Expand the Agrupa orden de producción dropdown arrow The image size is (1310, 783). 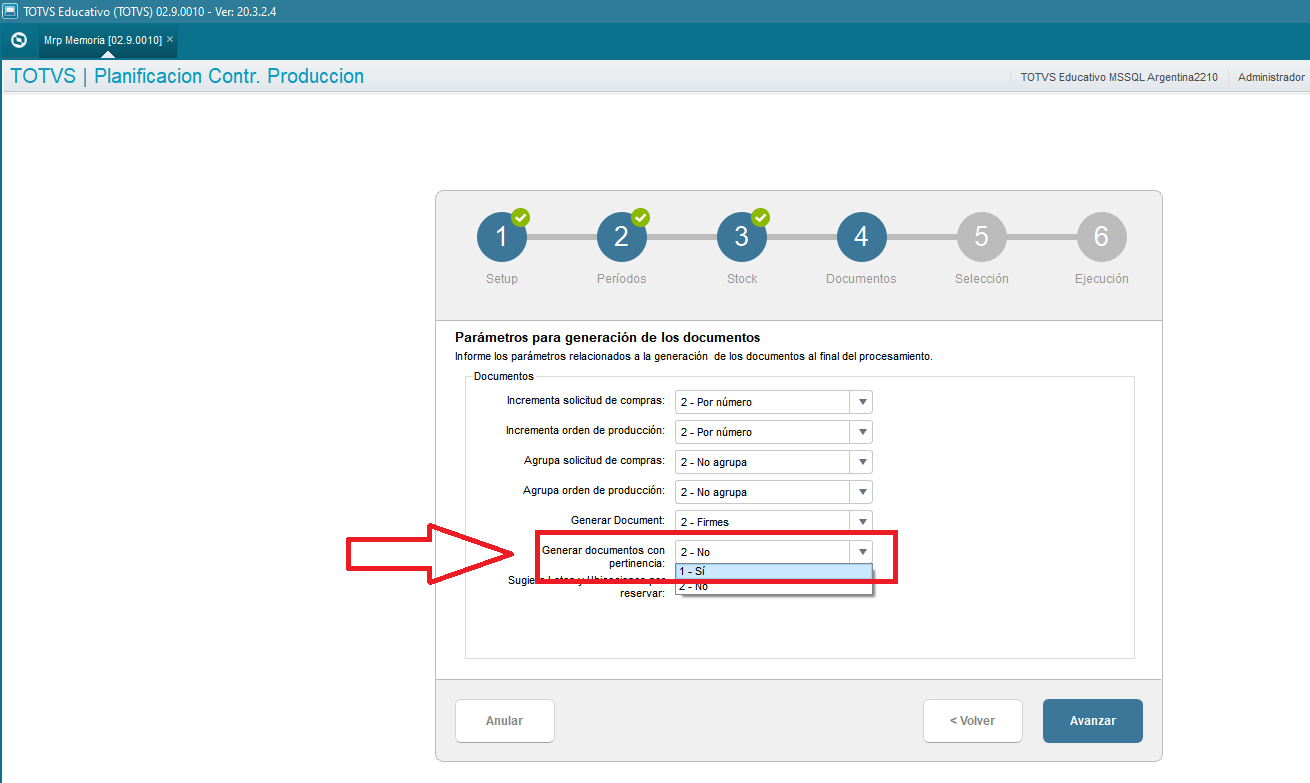pyautogui.click(x=861, y=492)
